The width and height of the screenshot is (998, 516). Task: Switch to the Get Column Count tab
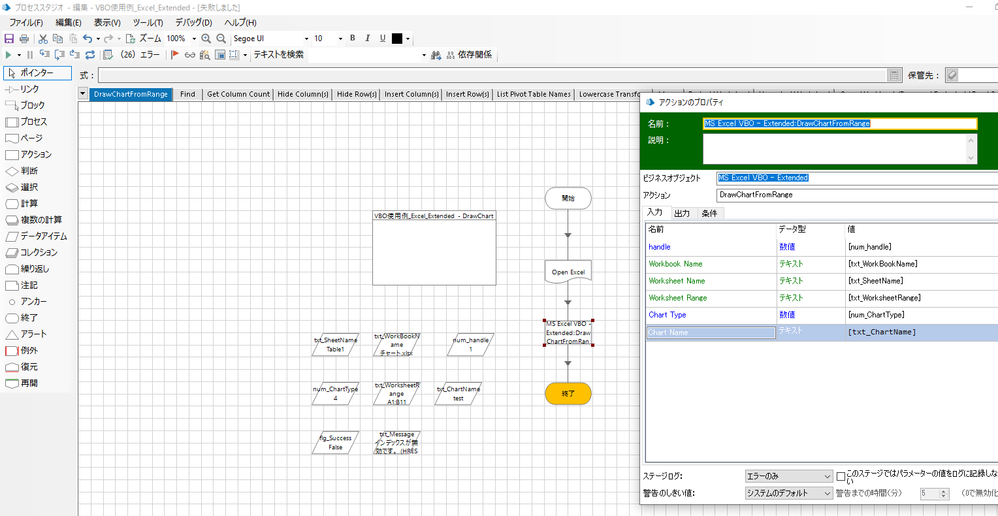pyautogui.click(x=239, y=94)
